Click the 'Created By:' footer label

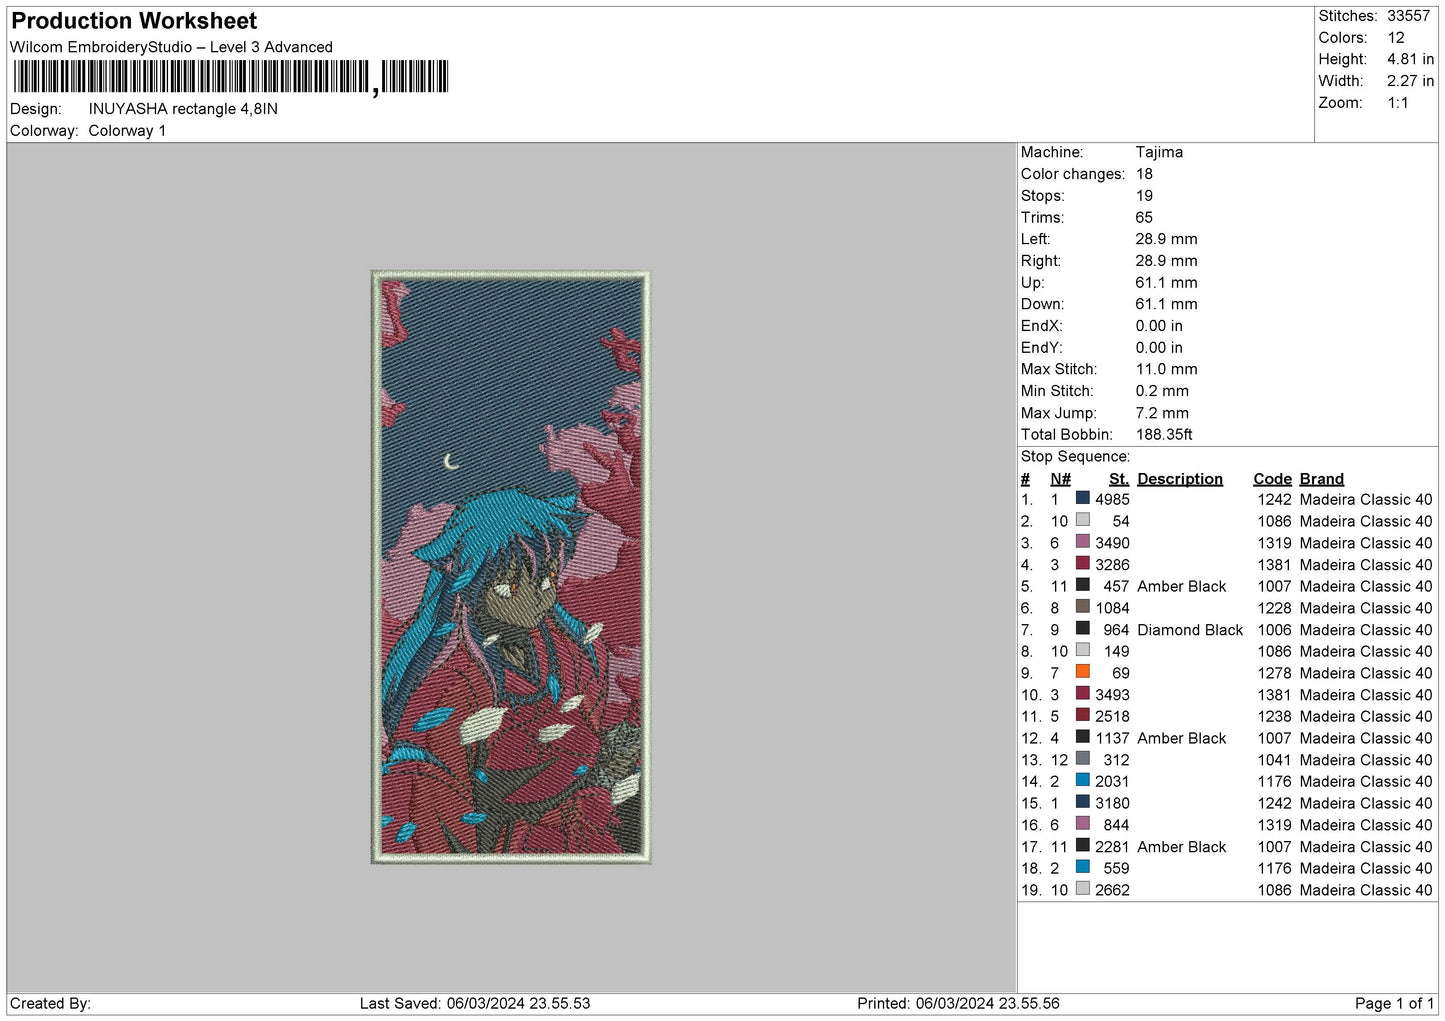tap(50, 1003)
